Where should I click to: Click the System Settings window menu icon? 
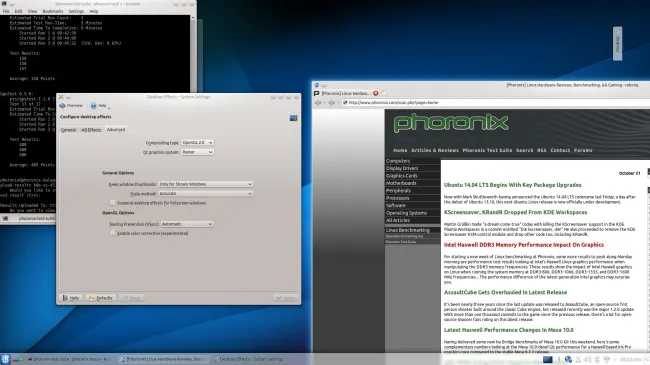coord(61,97)
